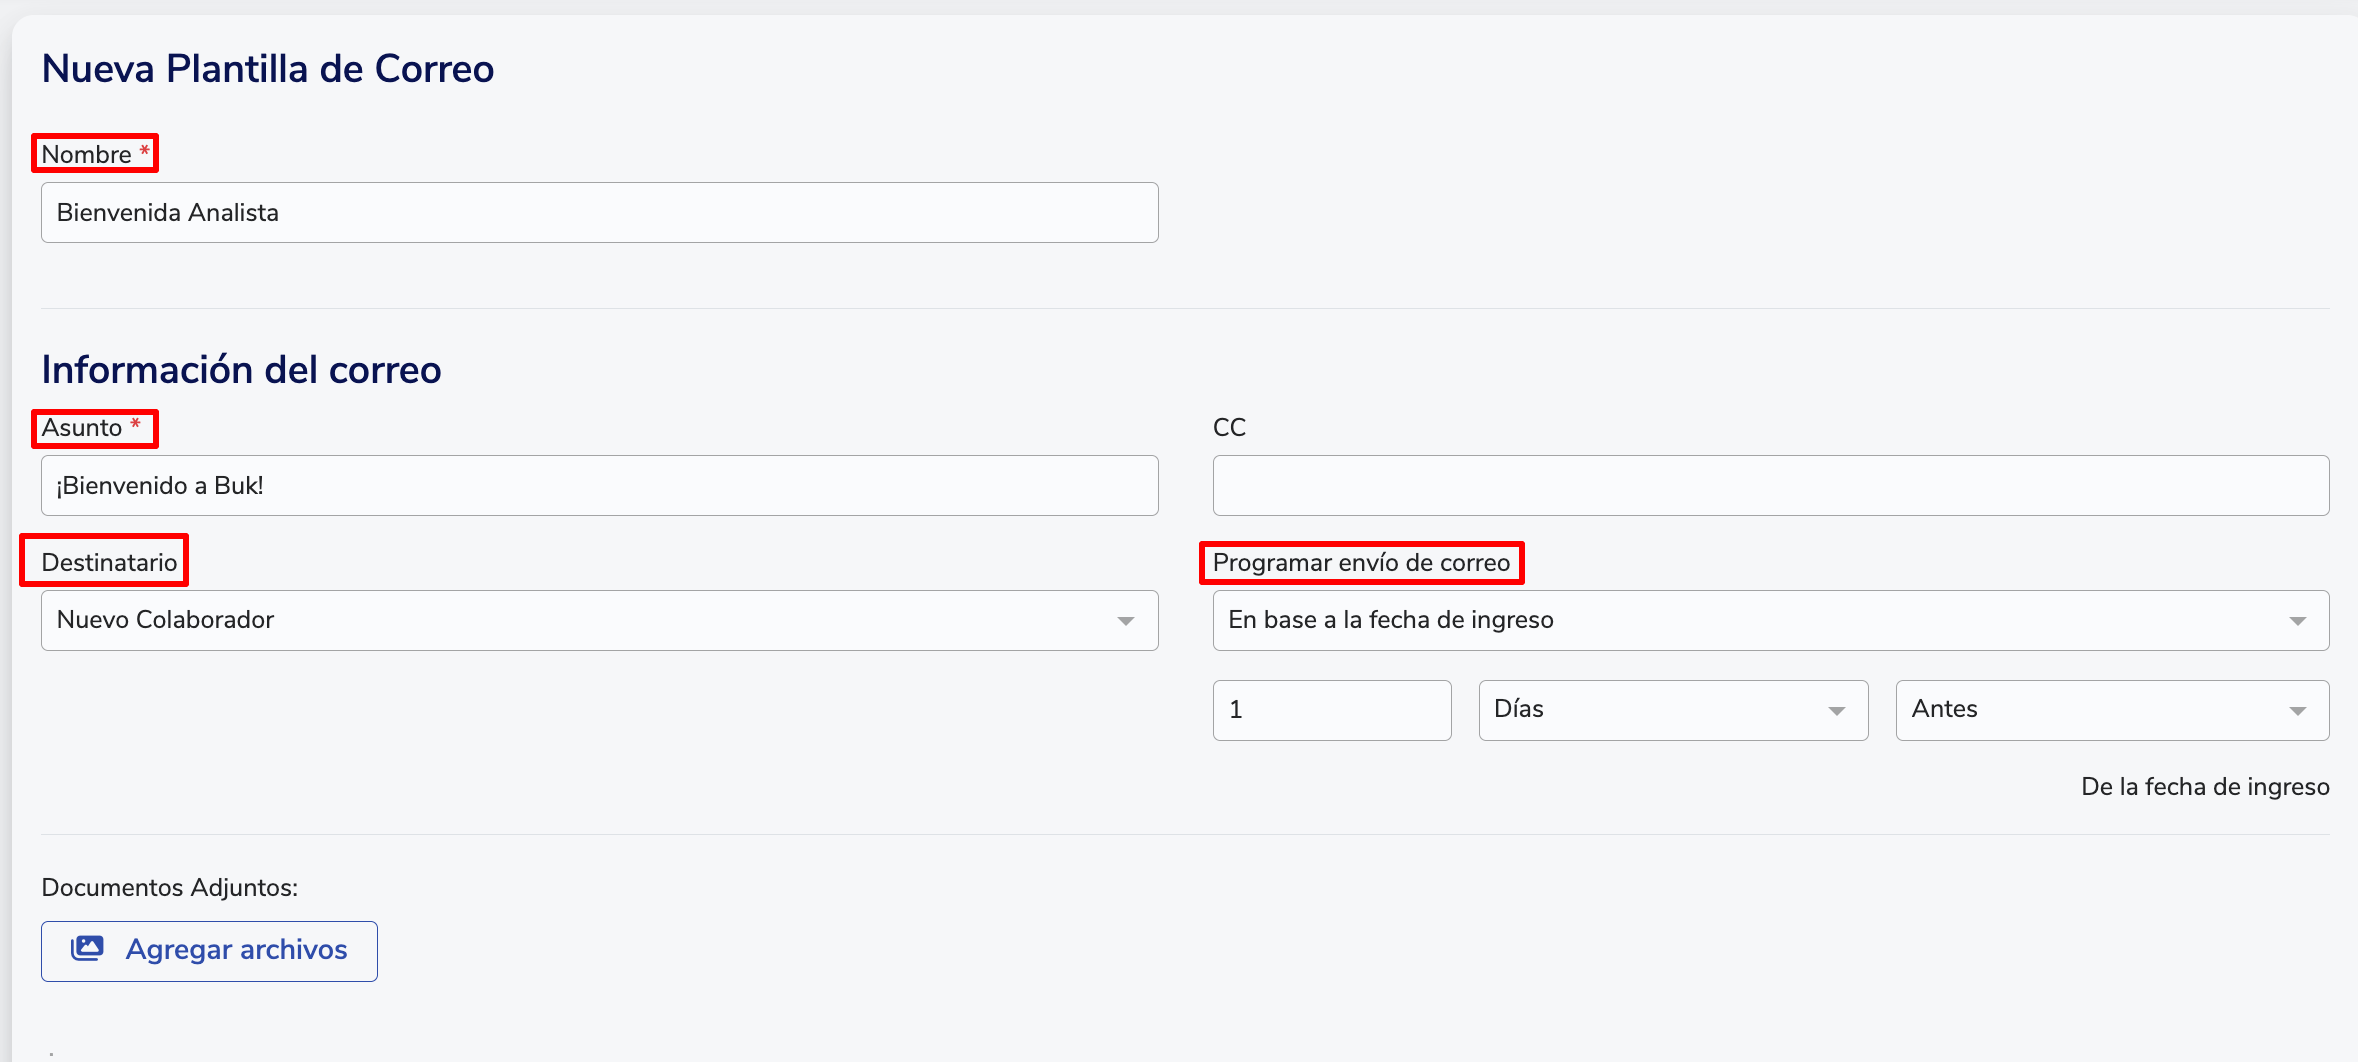Click the arrow in the Antes dropdown

(2297, 711)
